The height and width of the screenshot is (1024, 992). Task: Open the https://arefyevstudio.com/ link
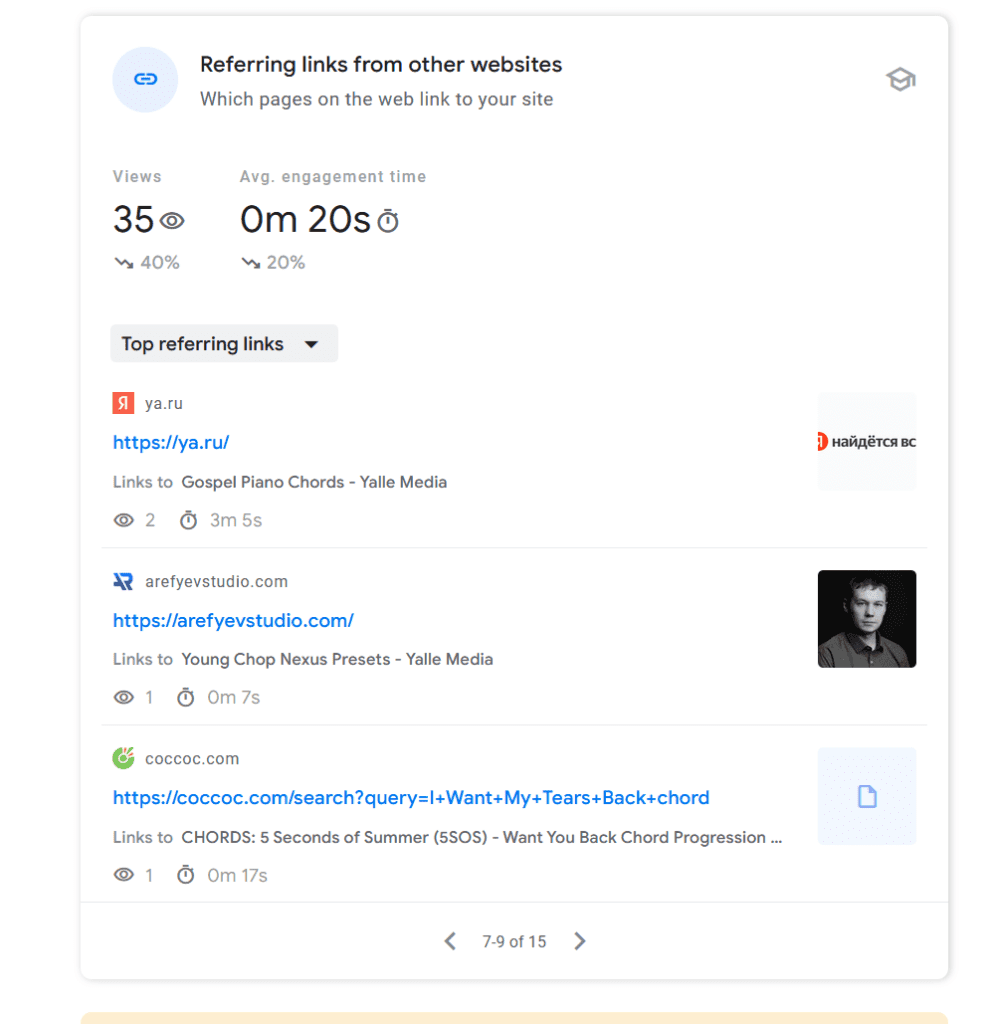(x=233, y=621)
